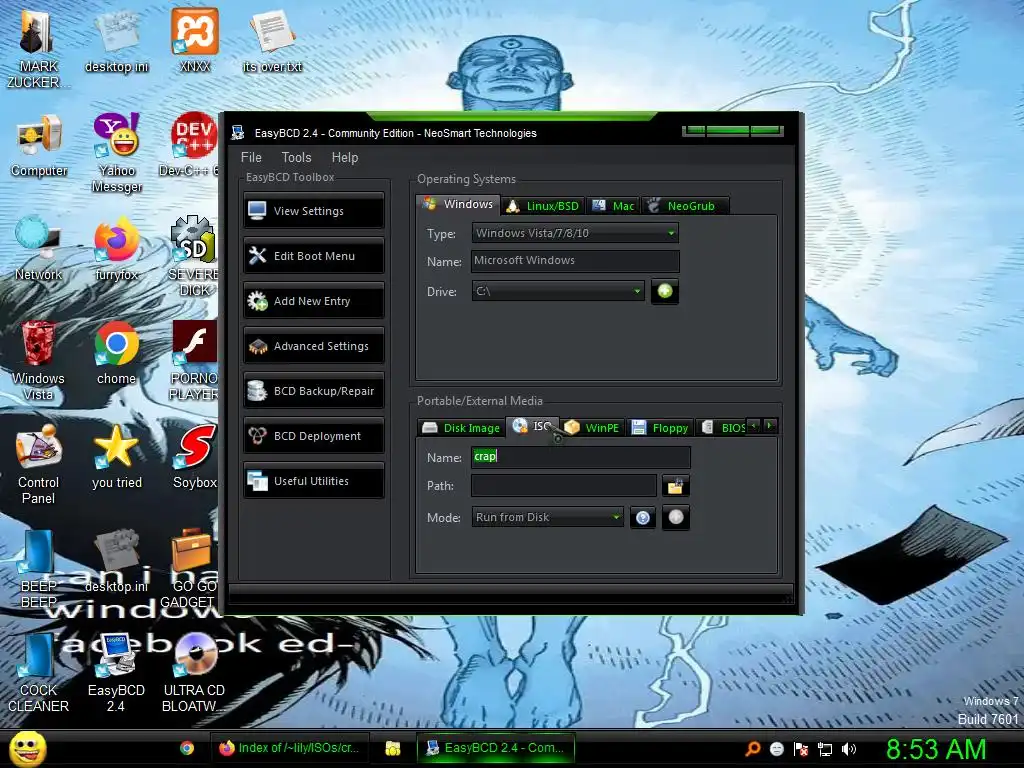Select the you tried star icon
Image resolution: width=1024 pixels, height=768 pixels.
[116, 457]
